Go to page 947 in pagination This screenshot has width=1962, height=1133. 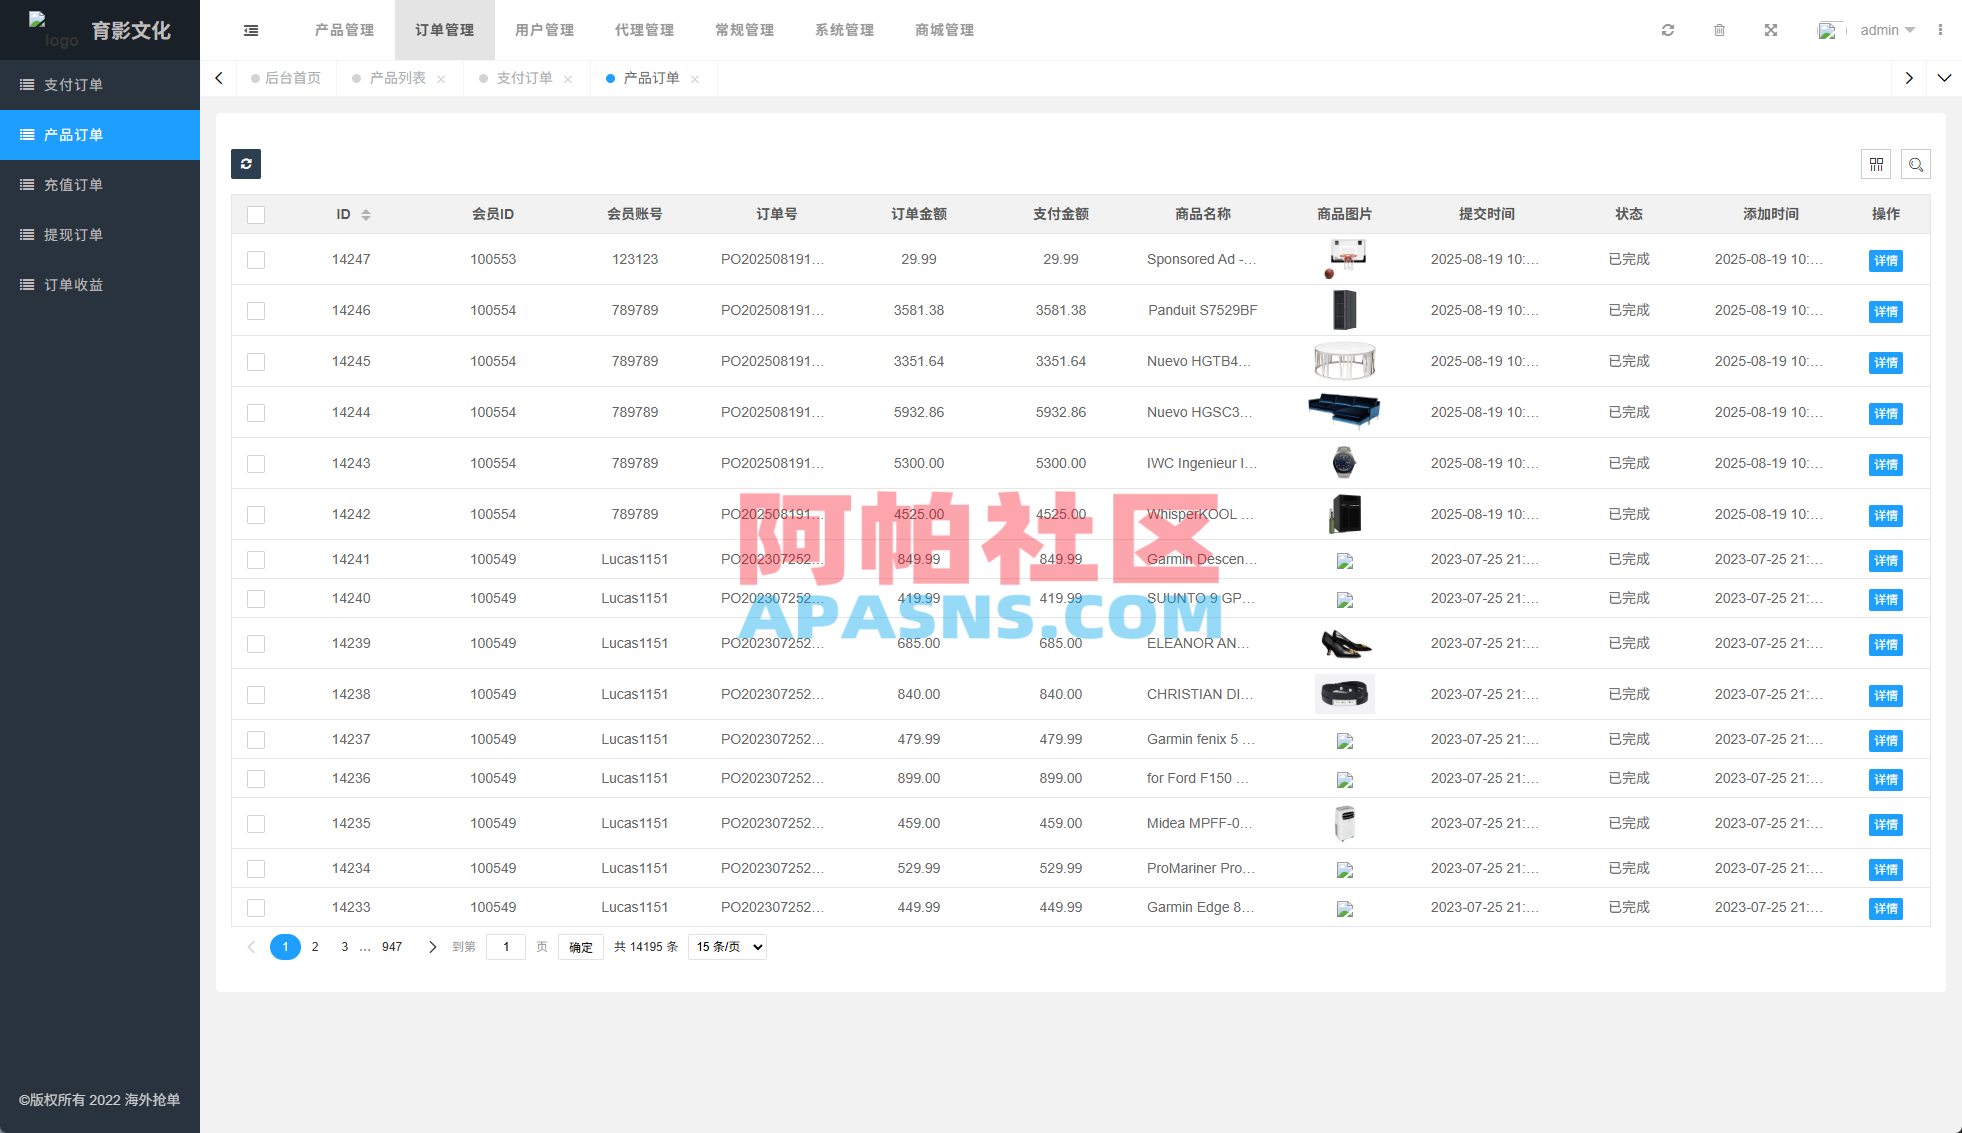click(392, 946)
